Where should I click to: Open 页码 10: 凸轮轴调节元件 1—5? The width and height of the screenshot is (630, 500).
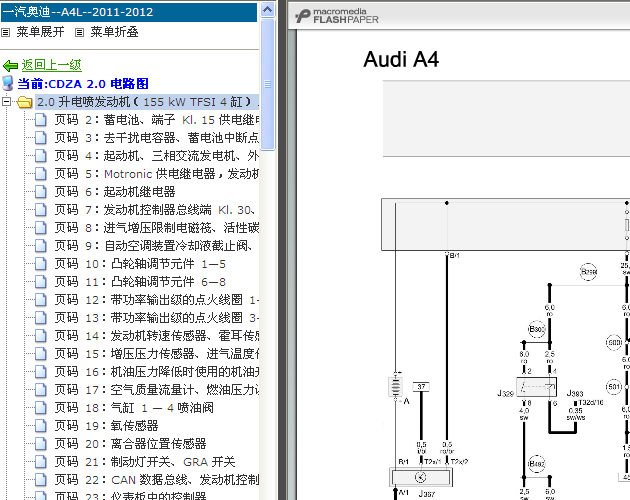[x=140, y=264]
